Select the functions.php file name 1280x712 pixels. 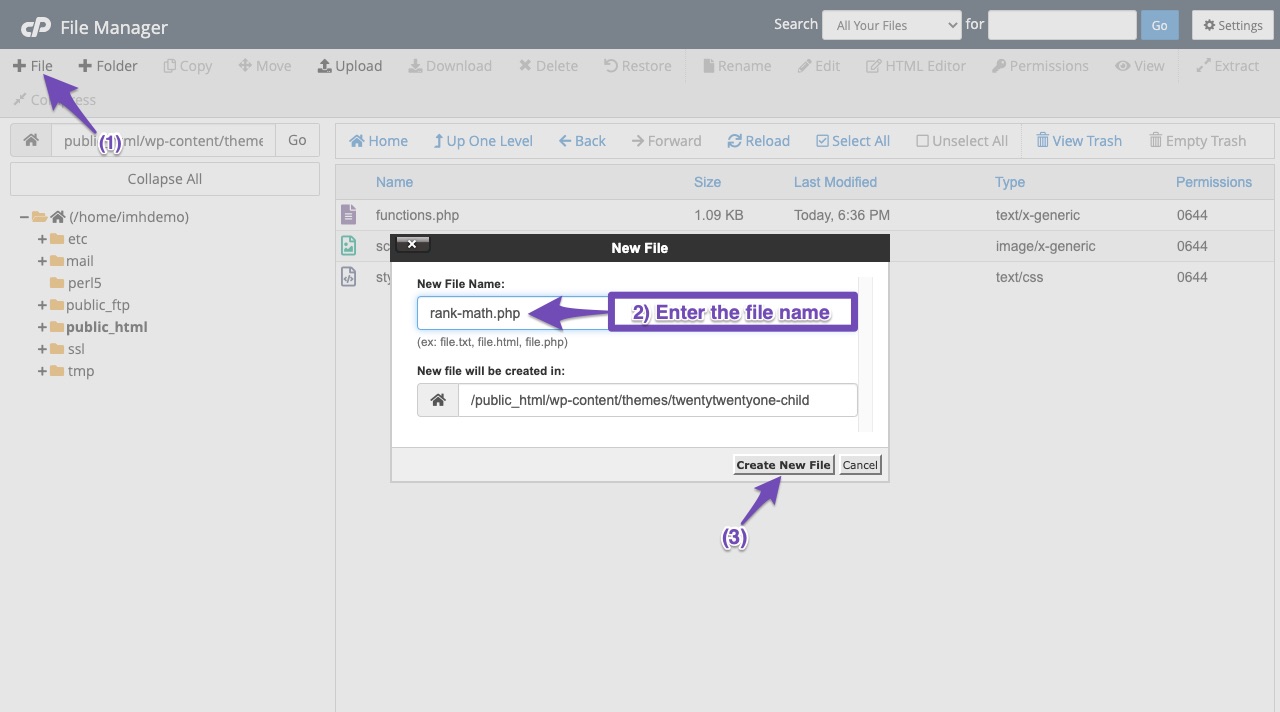[417, 215]
